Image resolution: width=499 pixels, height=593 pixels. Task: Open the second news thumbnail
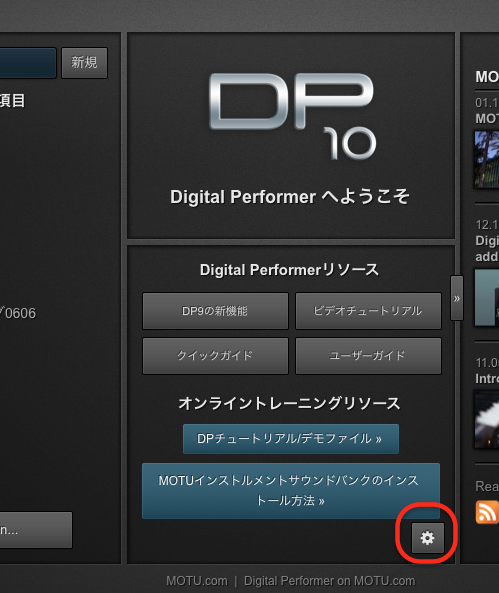point(487,297)
